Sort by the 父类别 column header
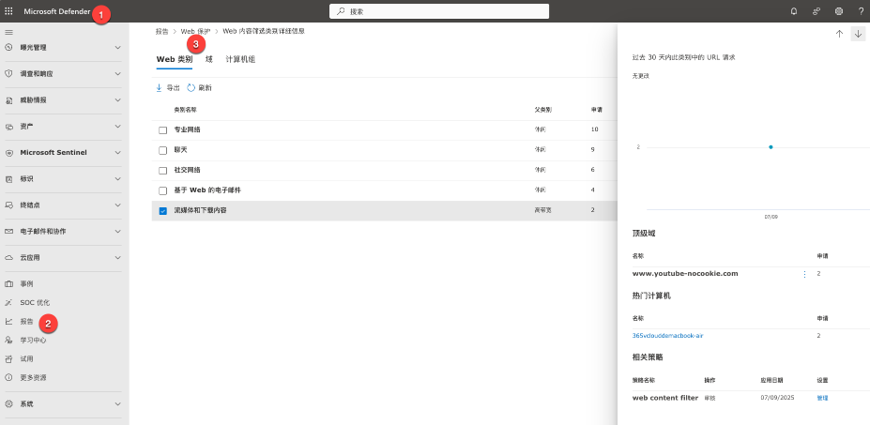Viewport: 870px width, 425px height. [543, 110]
